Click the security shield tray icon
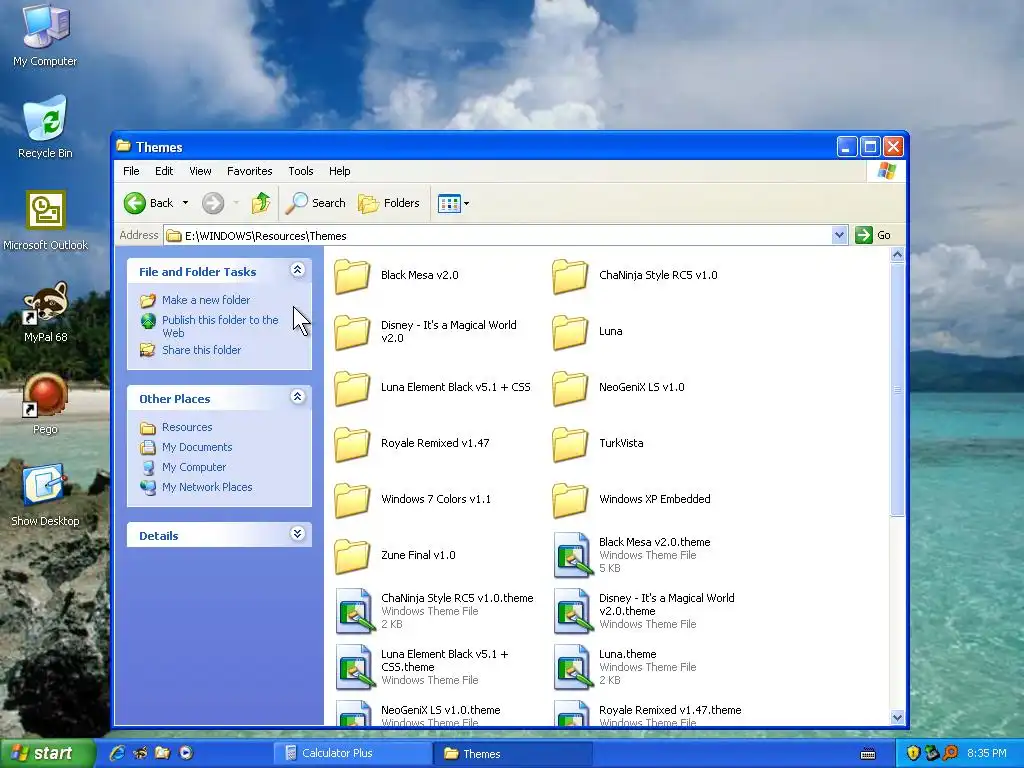1024x768 pixels. pos(913,753)
